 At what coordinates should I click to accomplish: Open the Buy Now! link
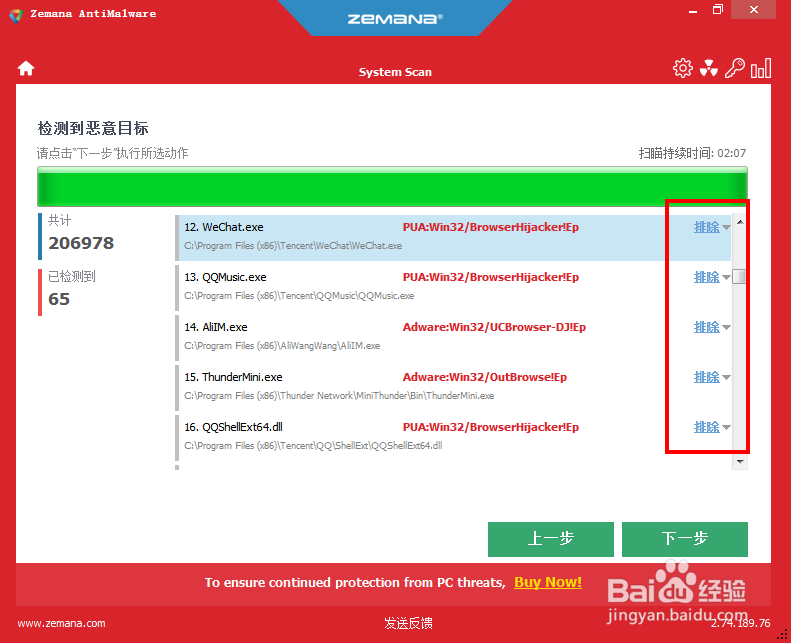click(x=548, y=582)
